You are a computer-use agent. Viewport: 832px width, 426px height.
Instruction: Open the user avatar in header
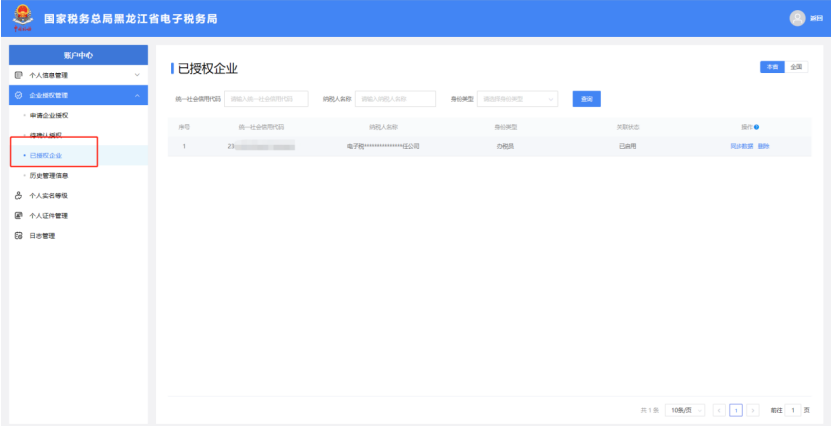tap(797, 19)
